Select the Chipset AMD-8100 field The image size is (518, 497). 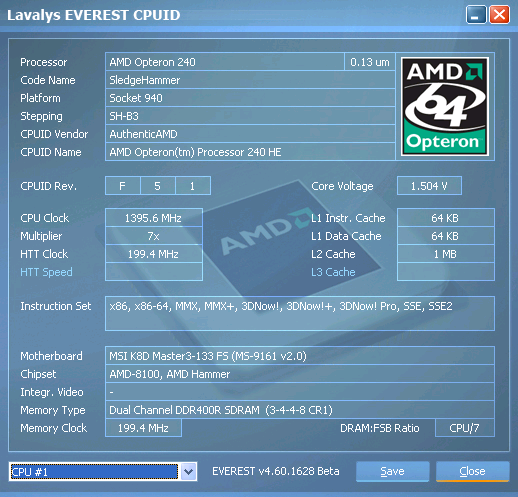300,374
